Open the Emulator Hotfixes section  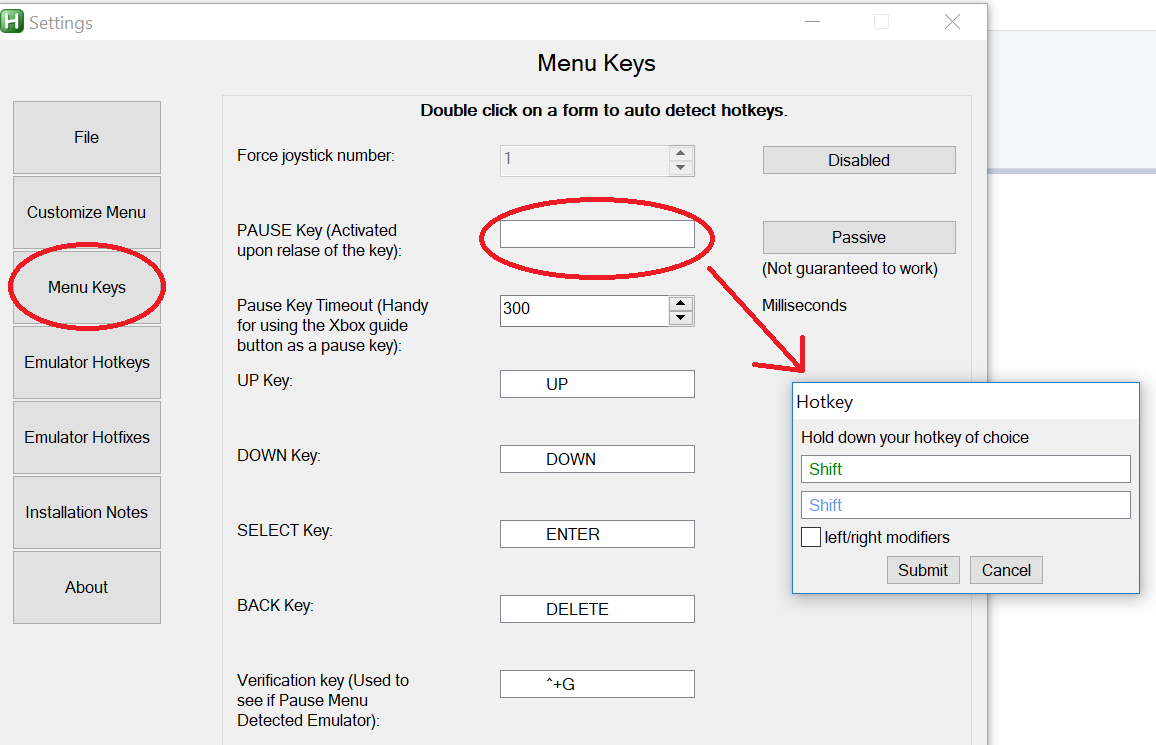tap(87, 438)
